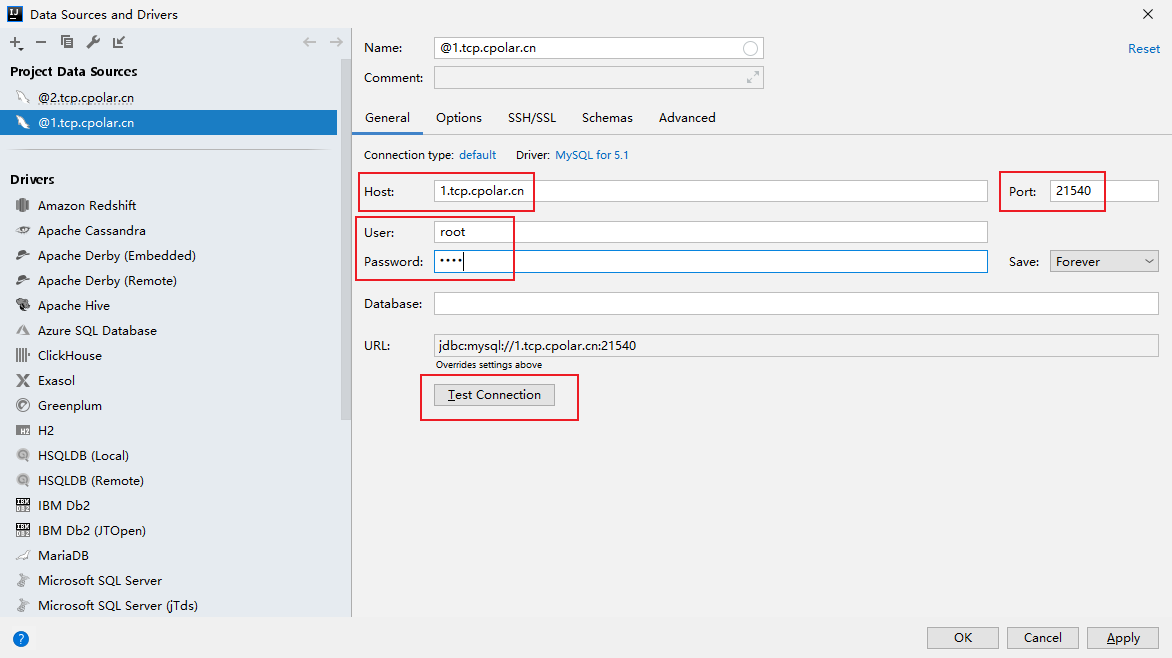The height and width of the screenshot is (658, 1172).
Task: Select @1.tcp.cpolar.cn data source
Action: pyautogui.click(x=169, y=123)
